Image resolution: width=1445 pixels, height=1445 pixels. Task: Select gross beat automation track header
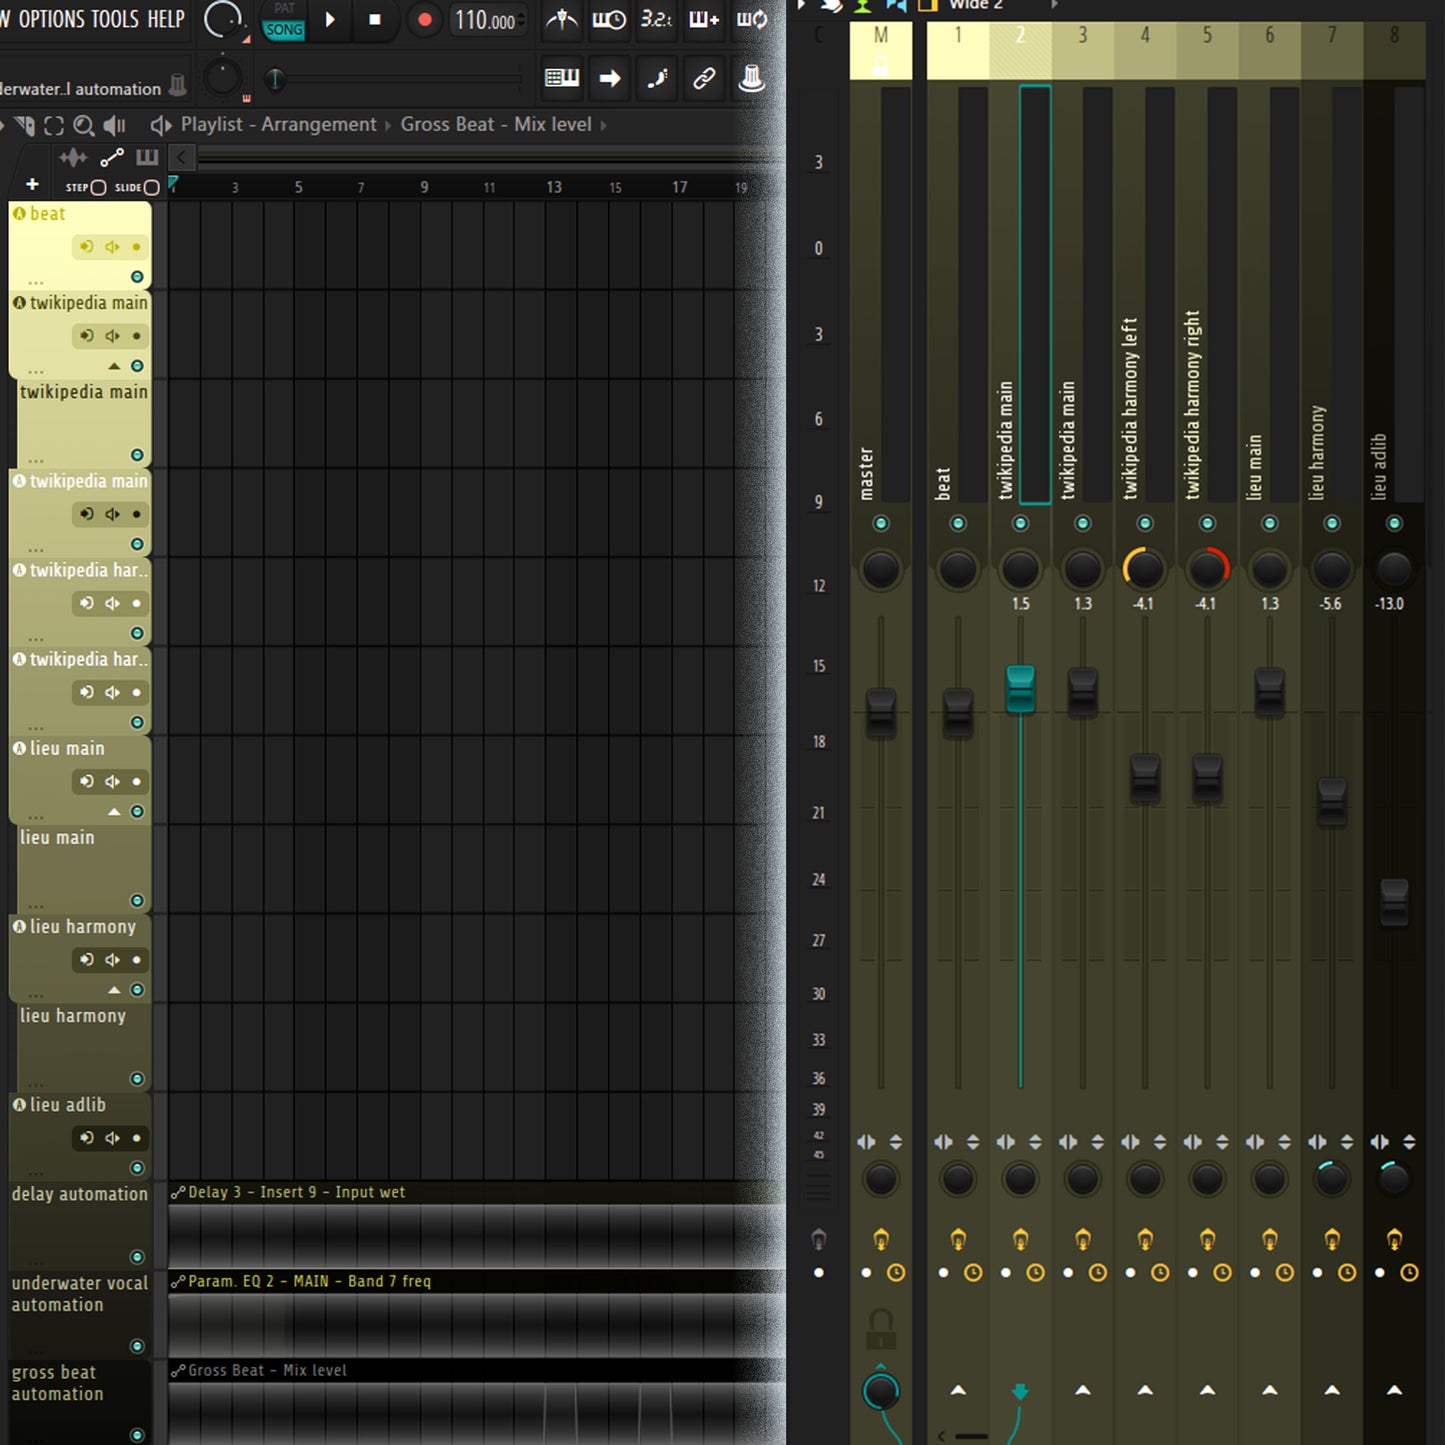80,1401
